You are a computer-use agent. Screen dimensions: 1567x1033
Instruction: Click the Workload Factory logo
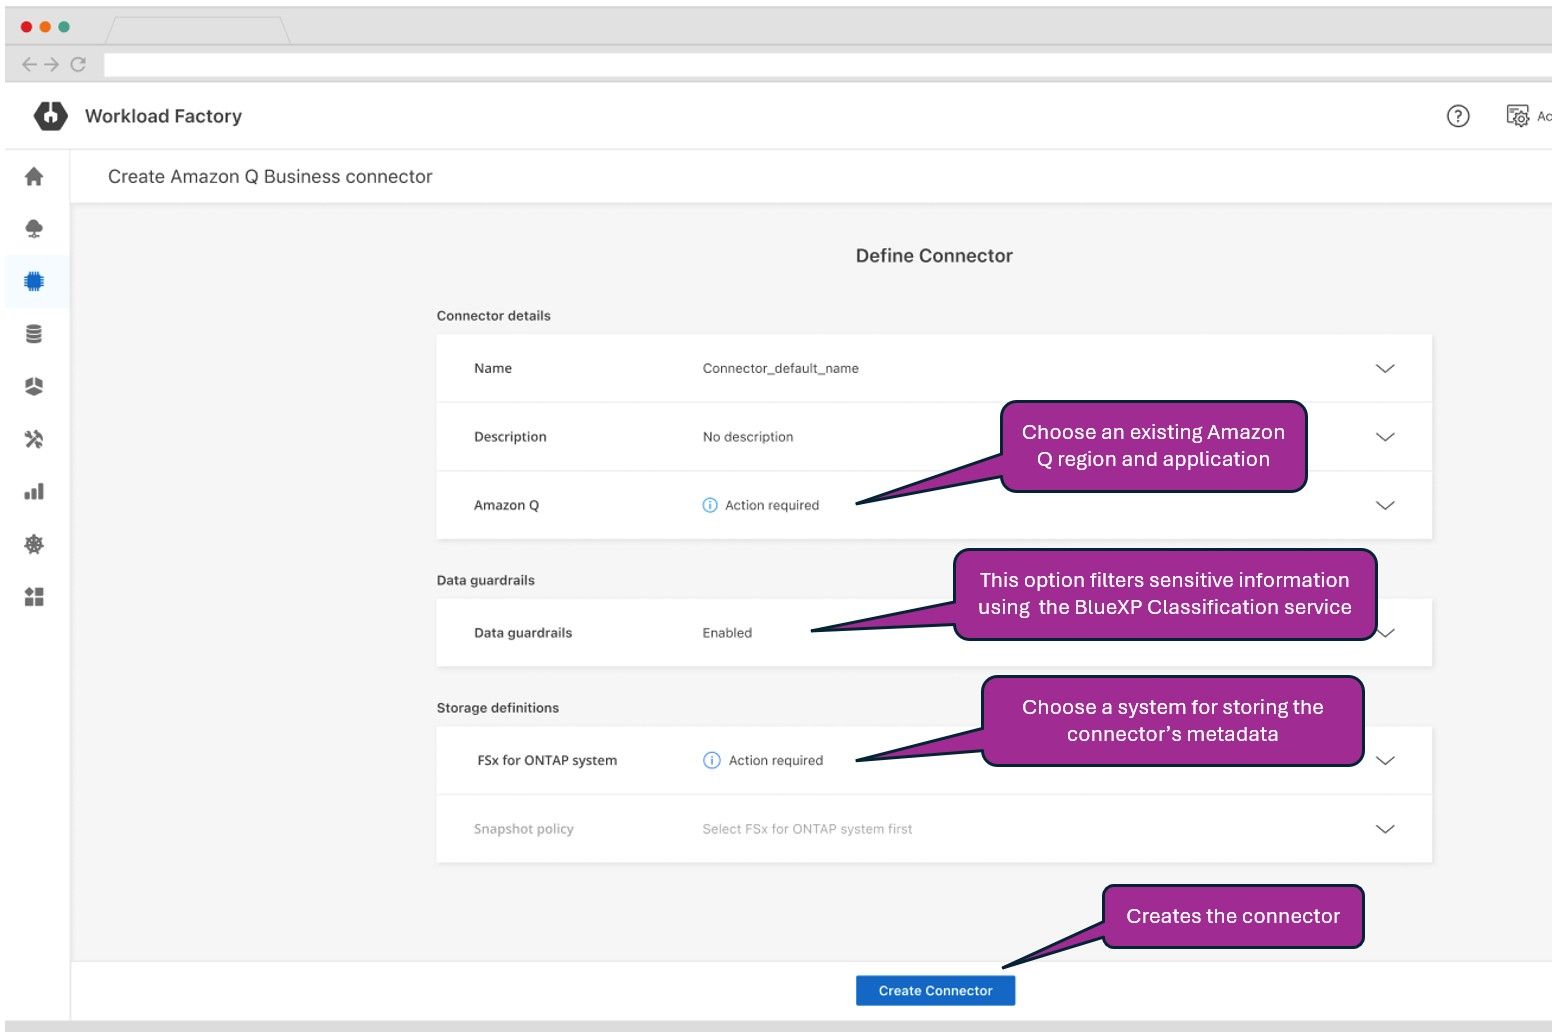tap(50, 116)
